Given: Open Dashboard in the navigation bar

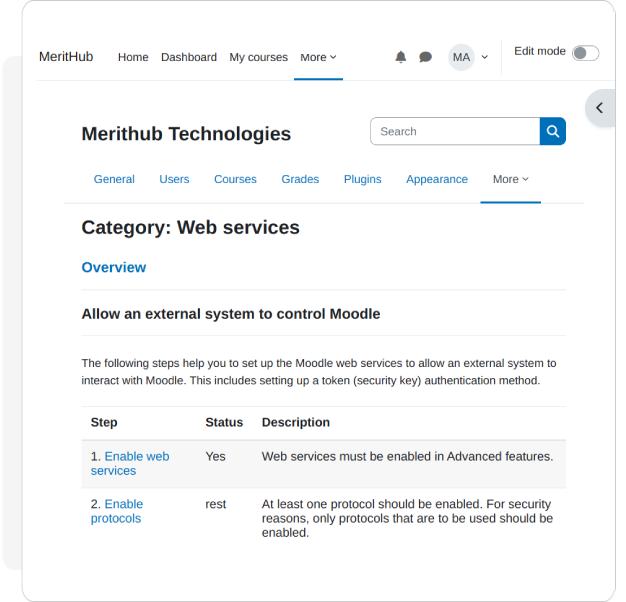Looking at the screenshot, I should click(189, 57).
